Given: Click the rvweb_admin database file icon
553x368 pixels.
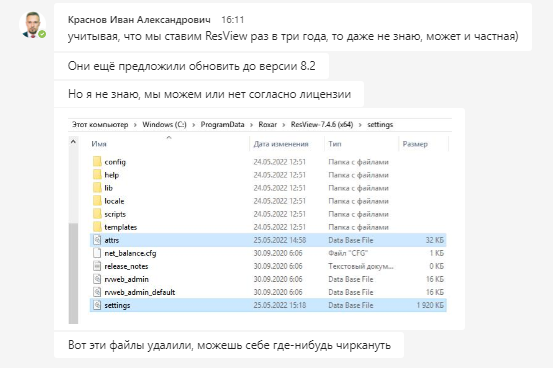Looking at the screenshot, I should pos(97,279).
